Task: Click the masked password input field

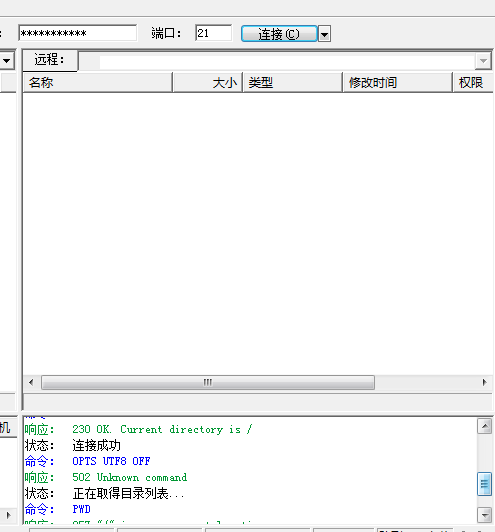Action: [78, 33]
